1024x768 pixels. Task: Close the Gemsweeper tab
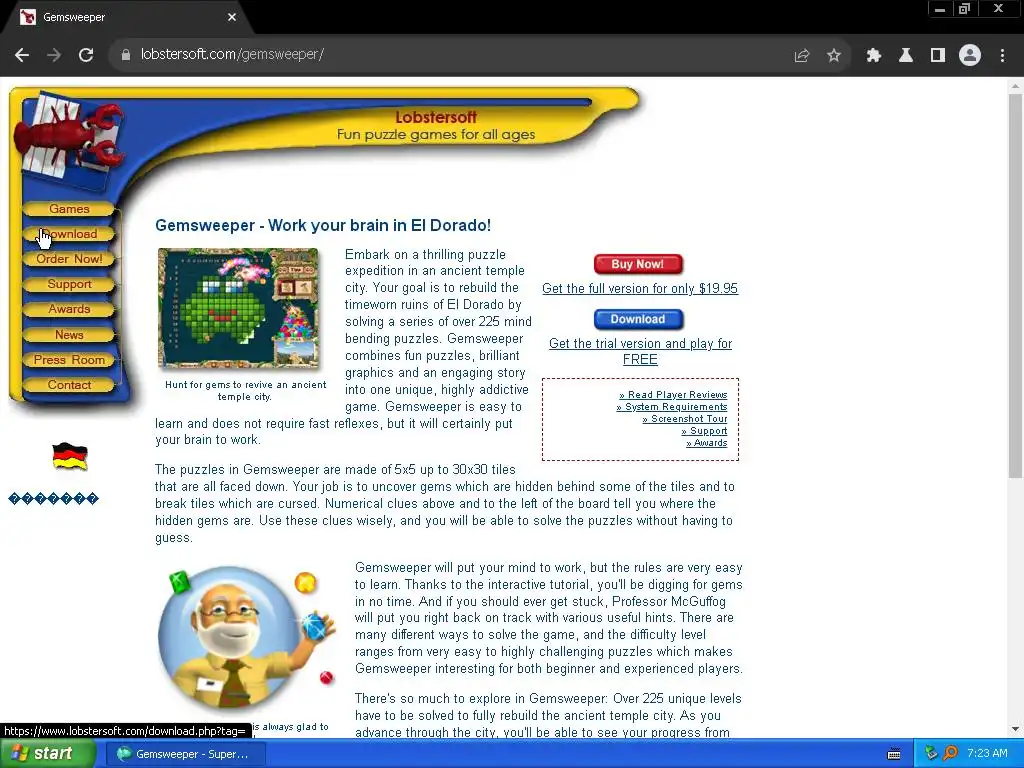(x=232, y=18)
